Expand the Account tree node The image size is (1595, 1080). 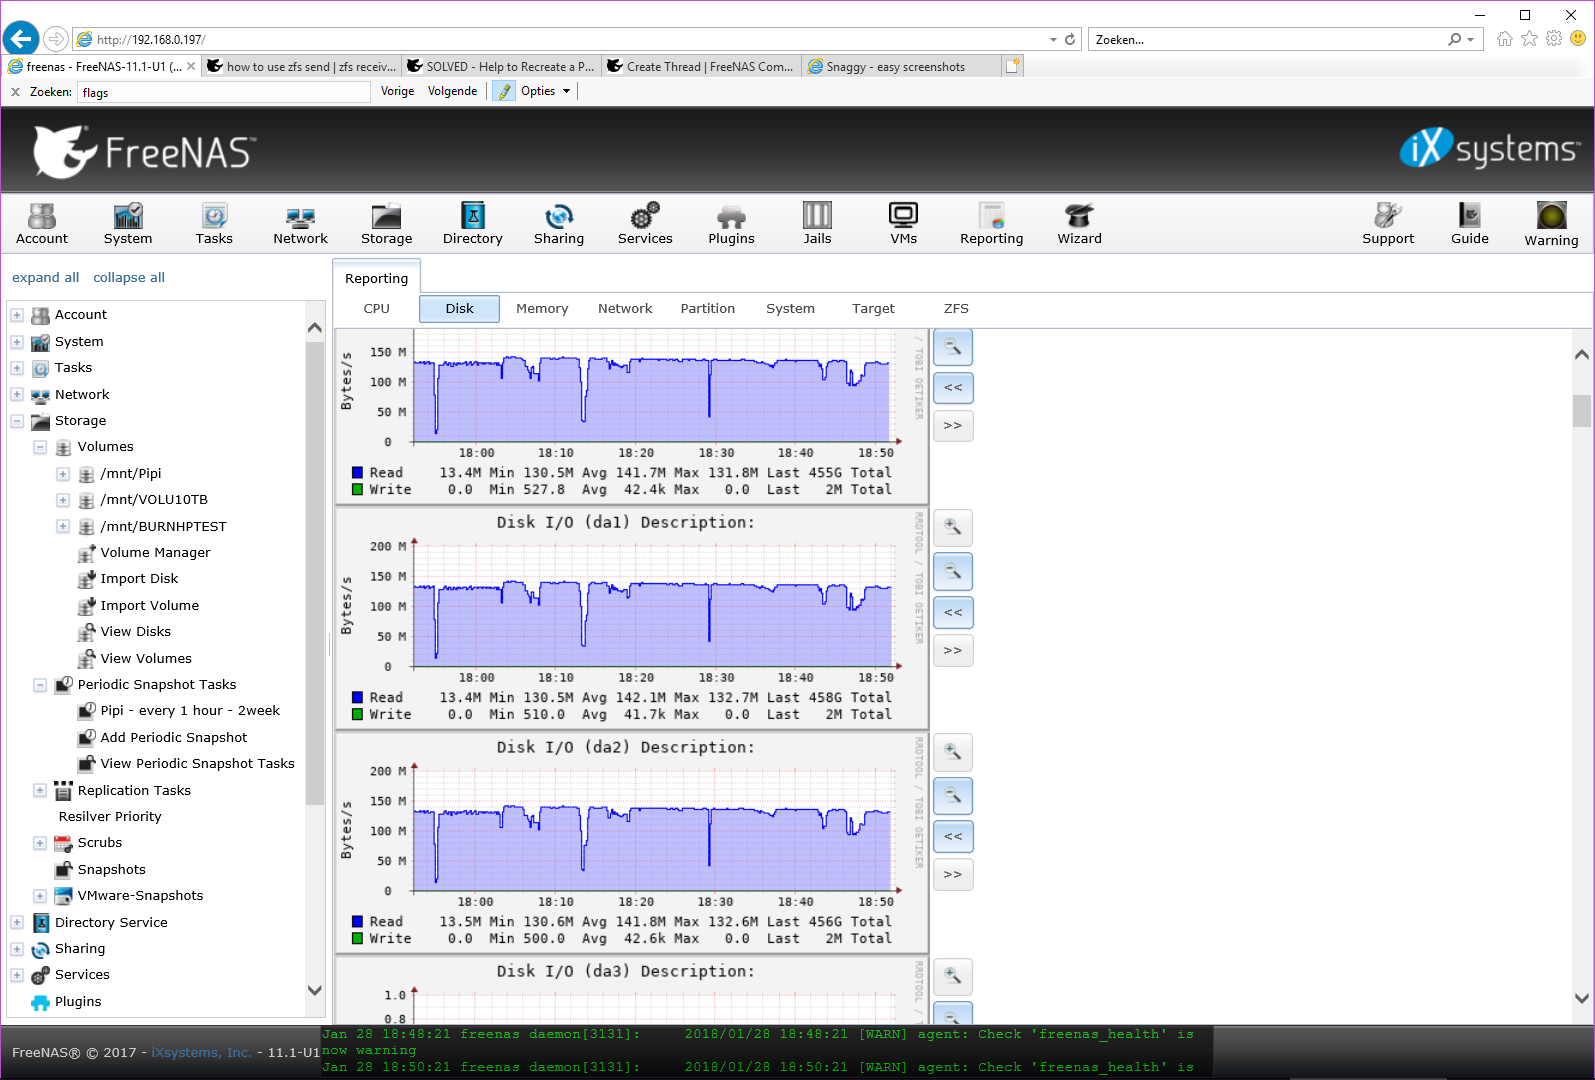coord(17,315)
